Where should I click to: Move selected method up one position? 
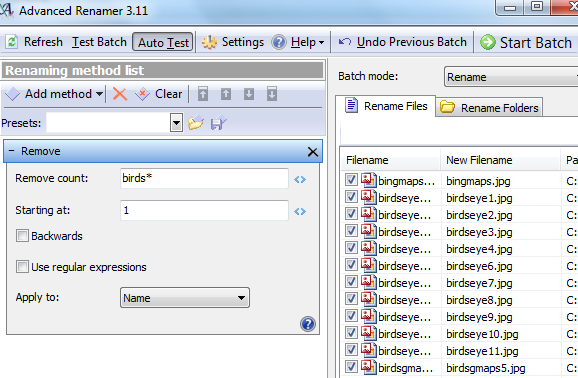point(226,94)
